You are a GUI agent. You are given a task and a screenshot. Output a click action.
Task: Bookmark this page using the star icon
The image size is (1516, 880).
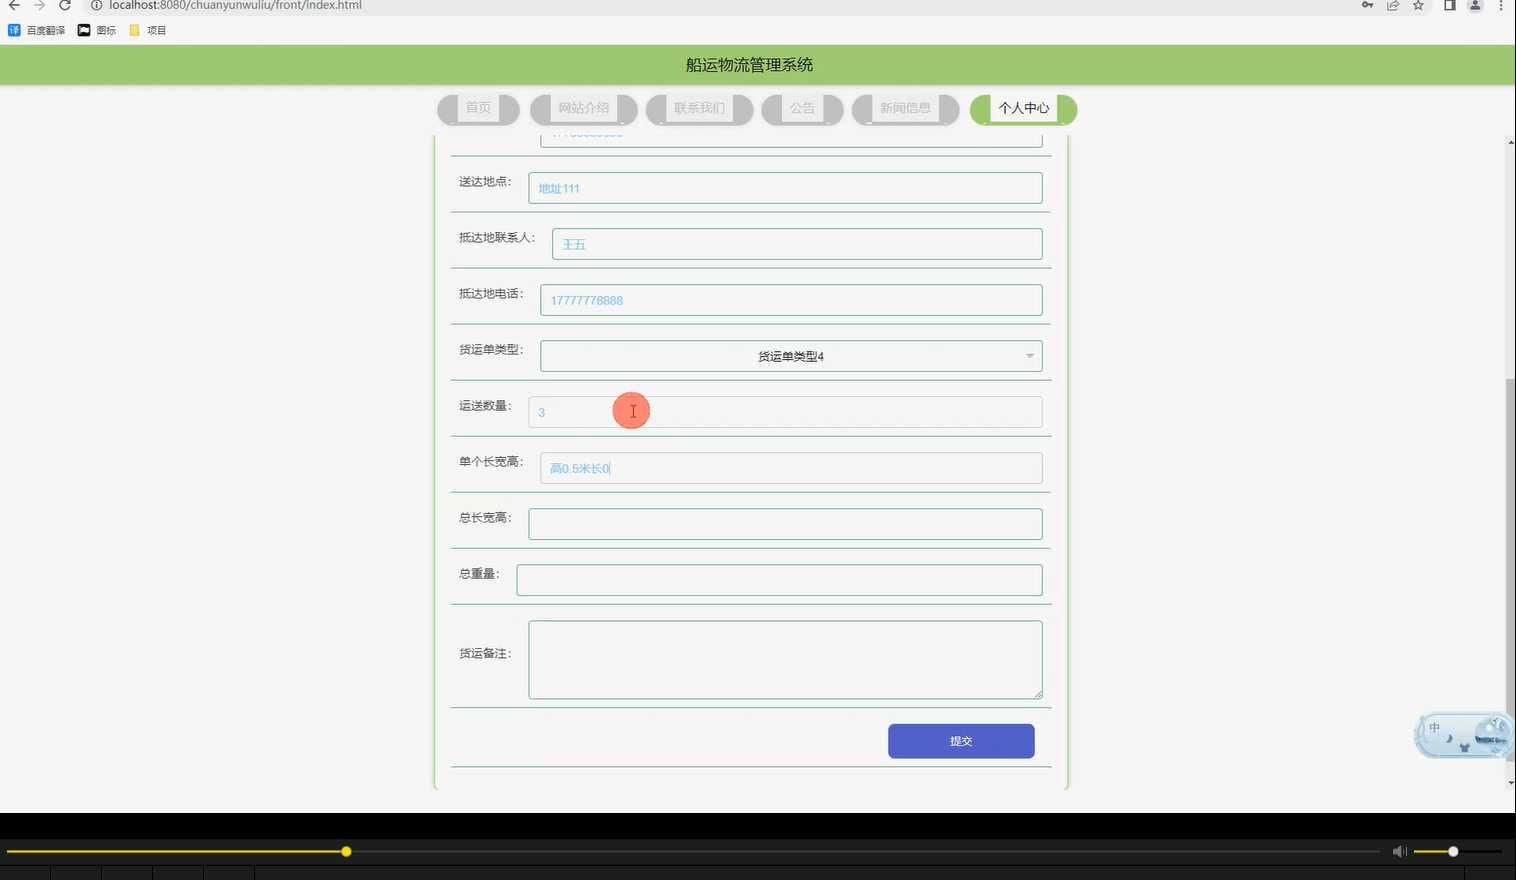pos(1417,6)
